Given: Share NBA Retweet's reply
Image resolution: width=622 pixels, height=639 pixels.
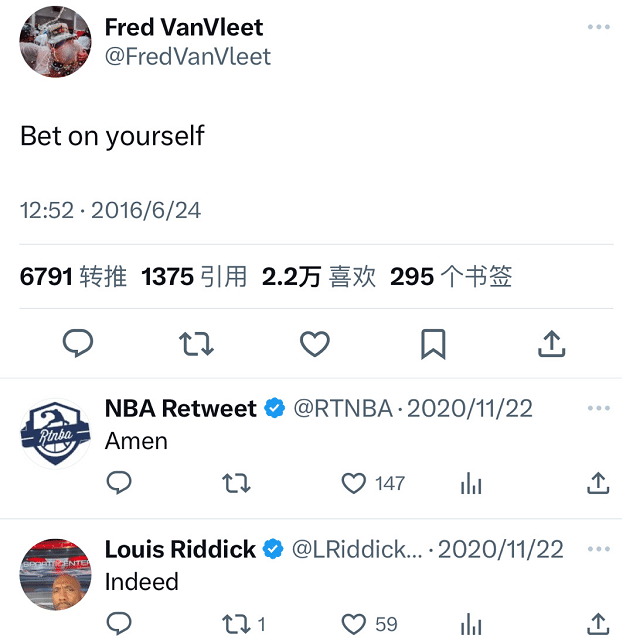Looking at the screenshot, I should coord(597,484).
